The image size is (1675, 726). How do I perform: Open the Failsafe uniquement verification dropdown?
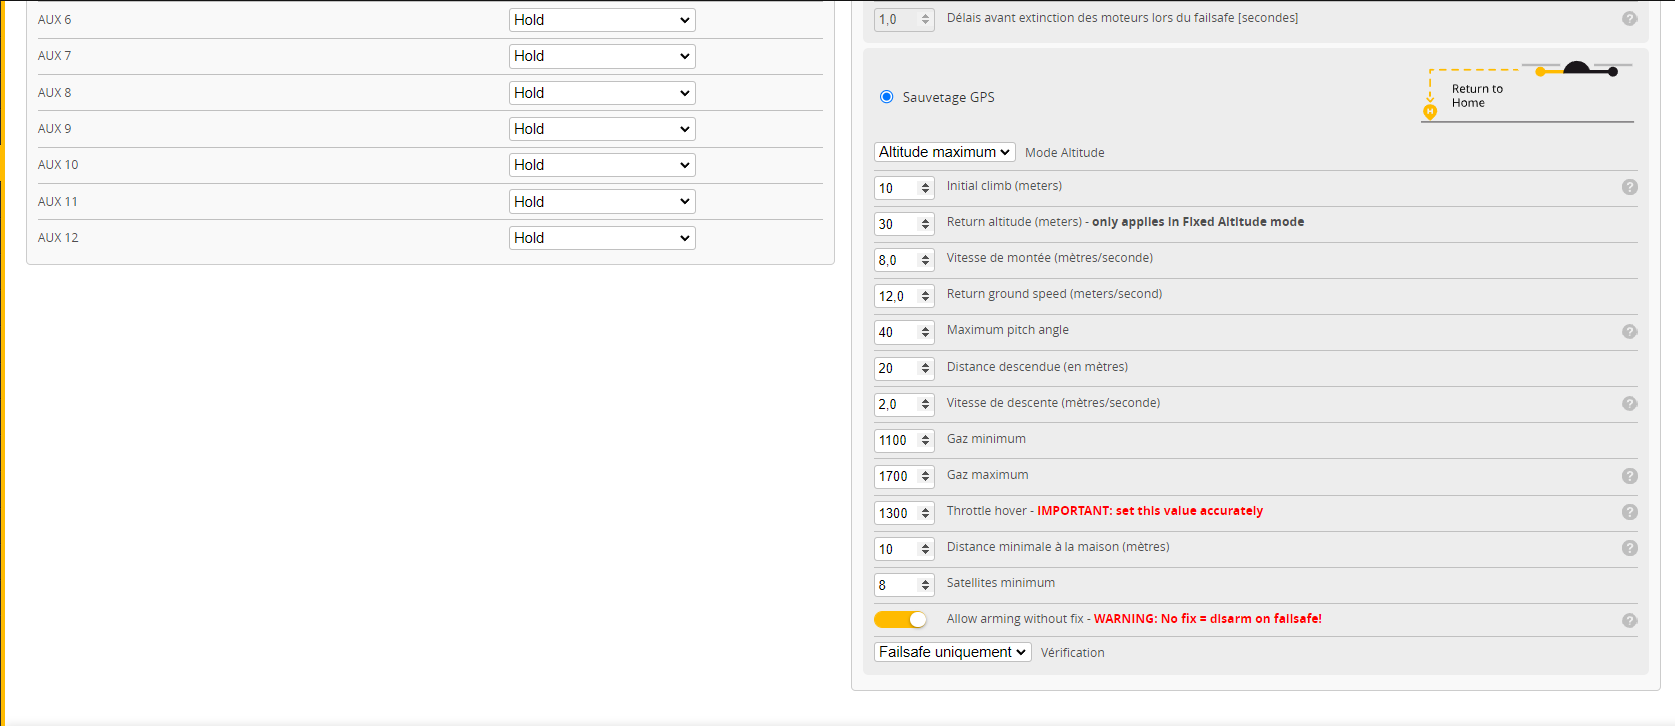click(952, 652)
